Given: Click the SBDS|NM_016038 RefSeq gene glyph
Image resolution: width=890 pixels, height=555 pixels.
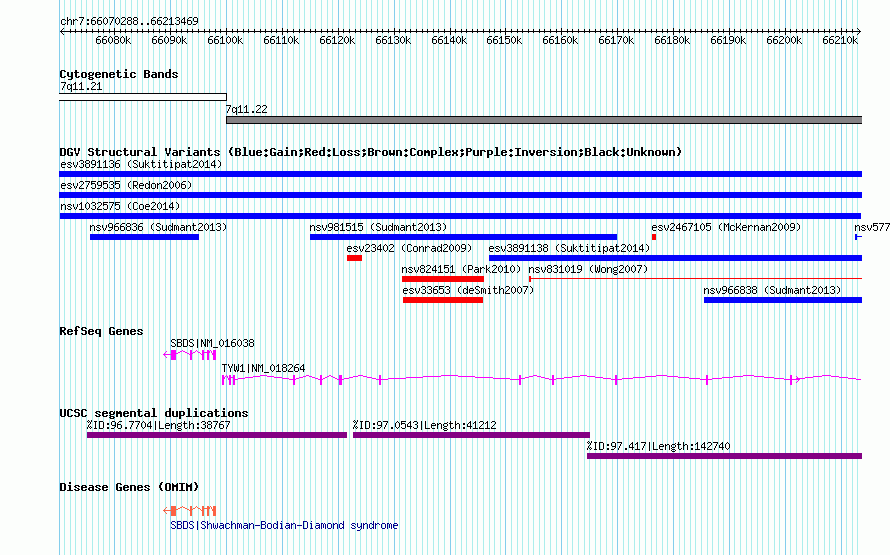Looking at the screenshot, I should 190,355.
